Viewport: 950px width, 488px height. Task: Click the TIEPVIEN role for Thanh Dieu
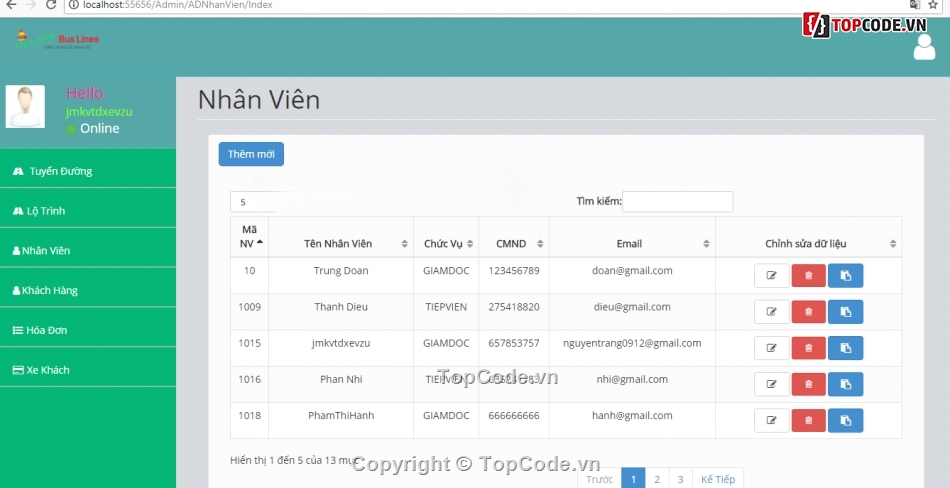446,307
